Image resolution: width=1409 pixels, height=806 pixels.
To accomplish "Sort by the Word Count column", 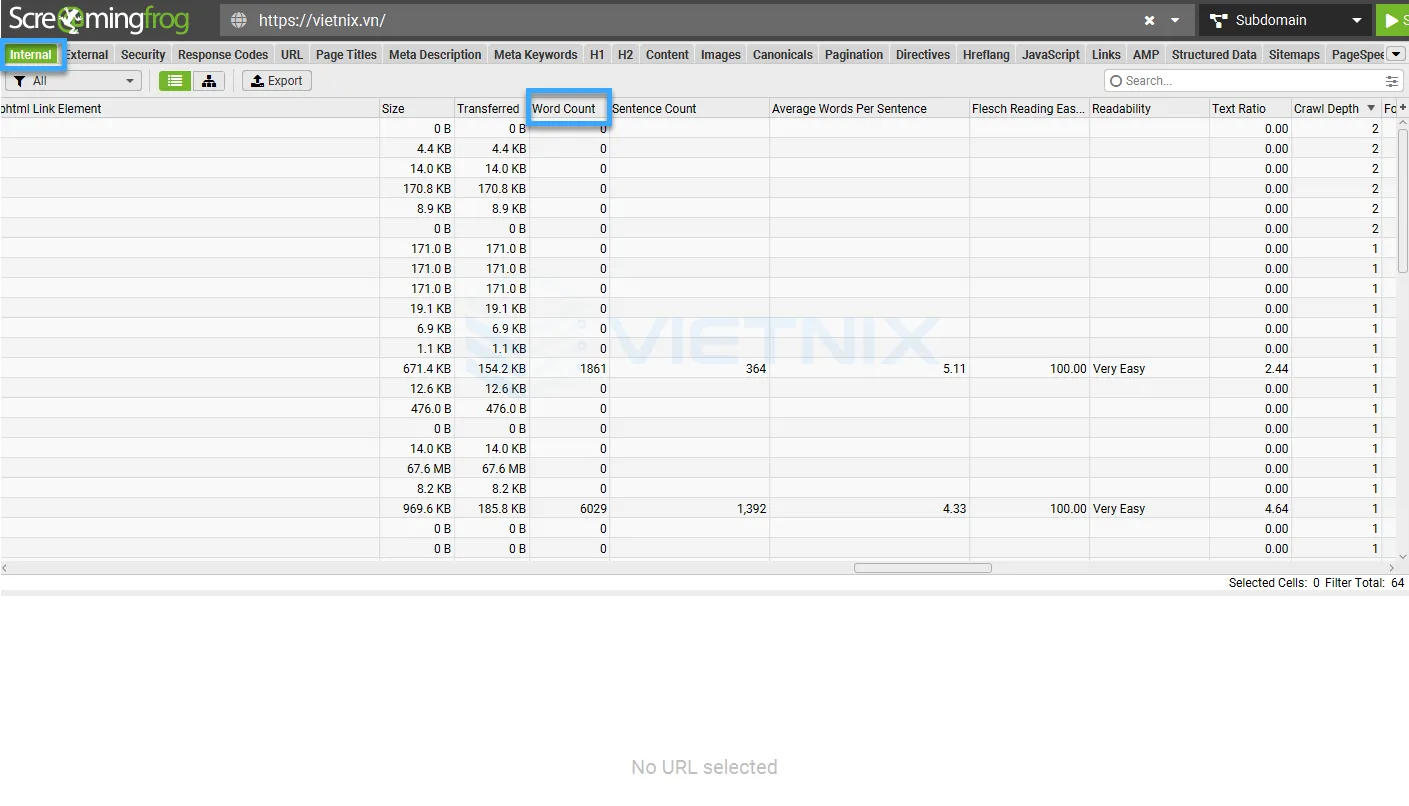I will click(x=564, y=109).
